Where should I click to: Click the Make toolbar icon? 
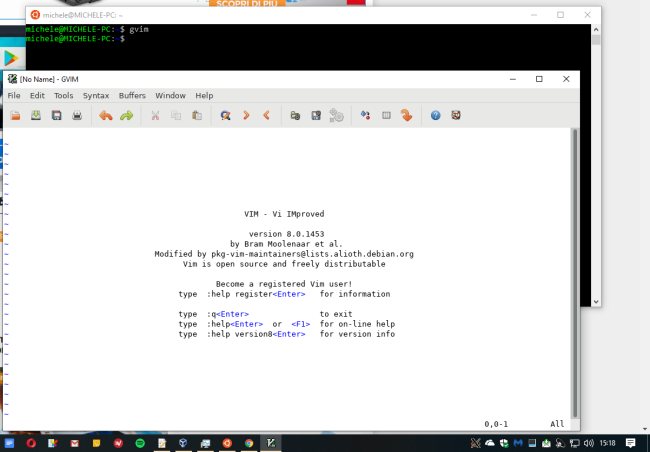365,115
